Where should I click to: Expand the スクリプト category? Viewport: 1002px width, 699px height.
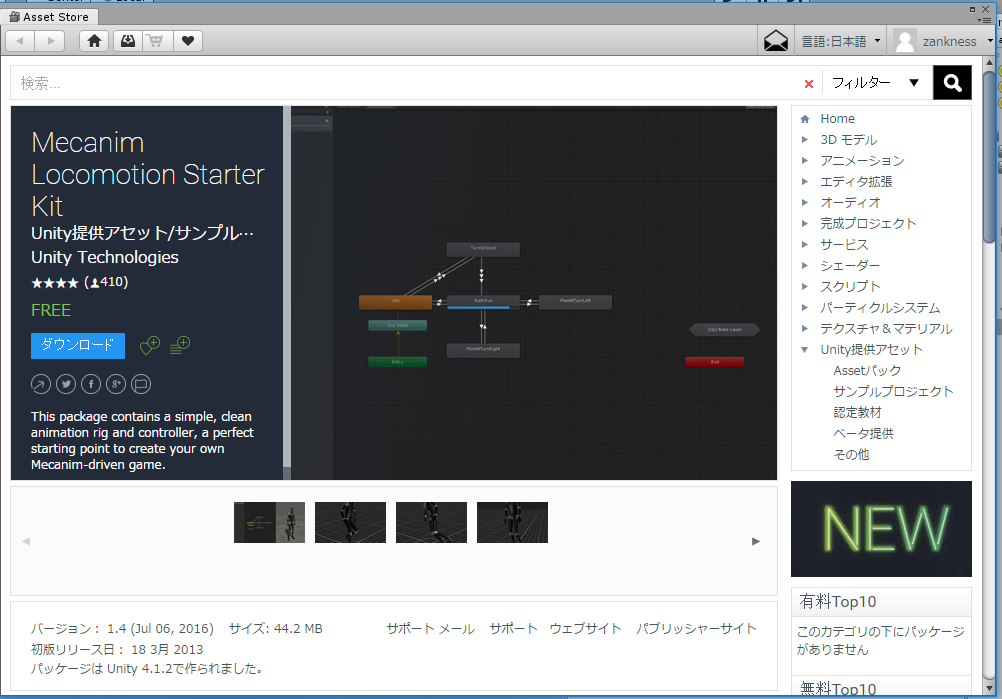[x=805, y=286]
